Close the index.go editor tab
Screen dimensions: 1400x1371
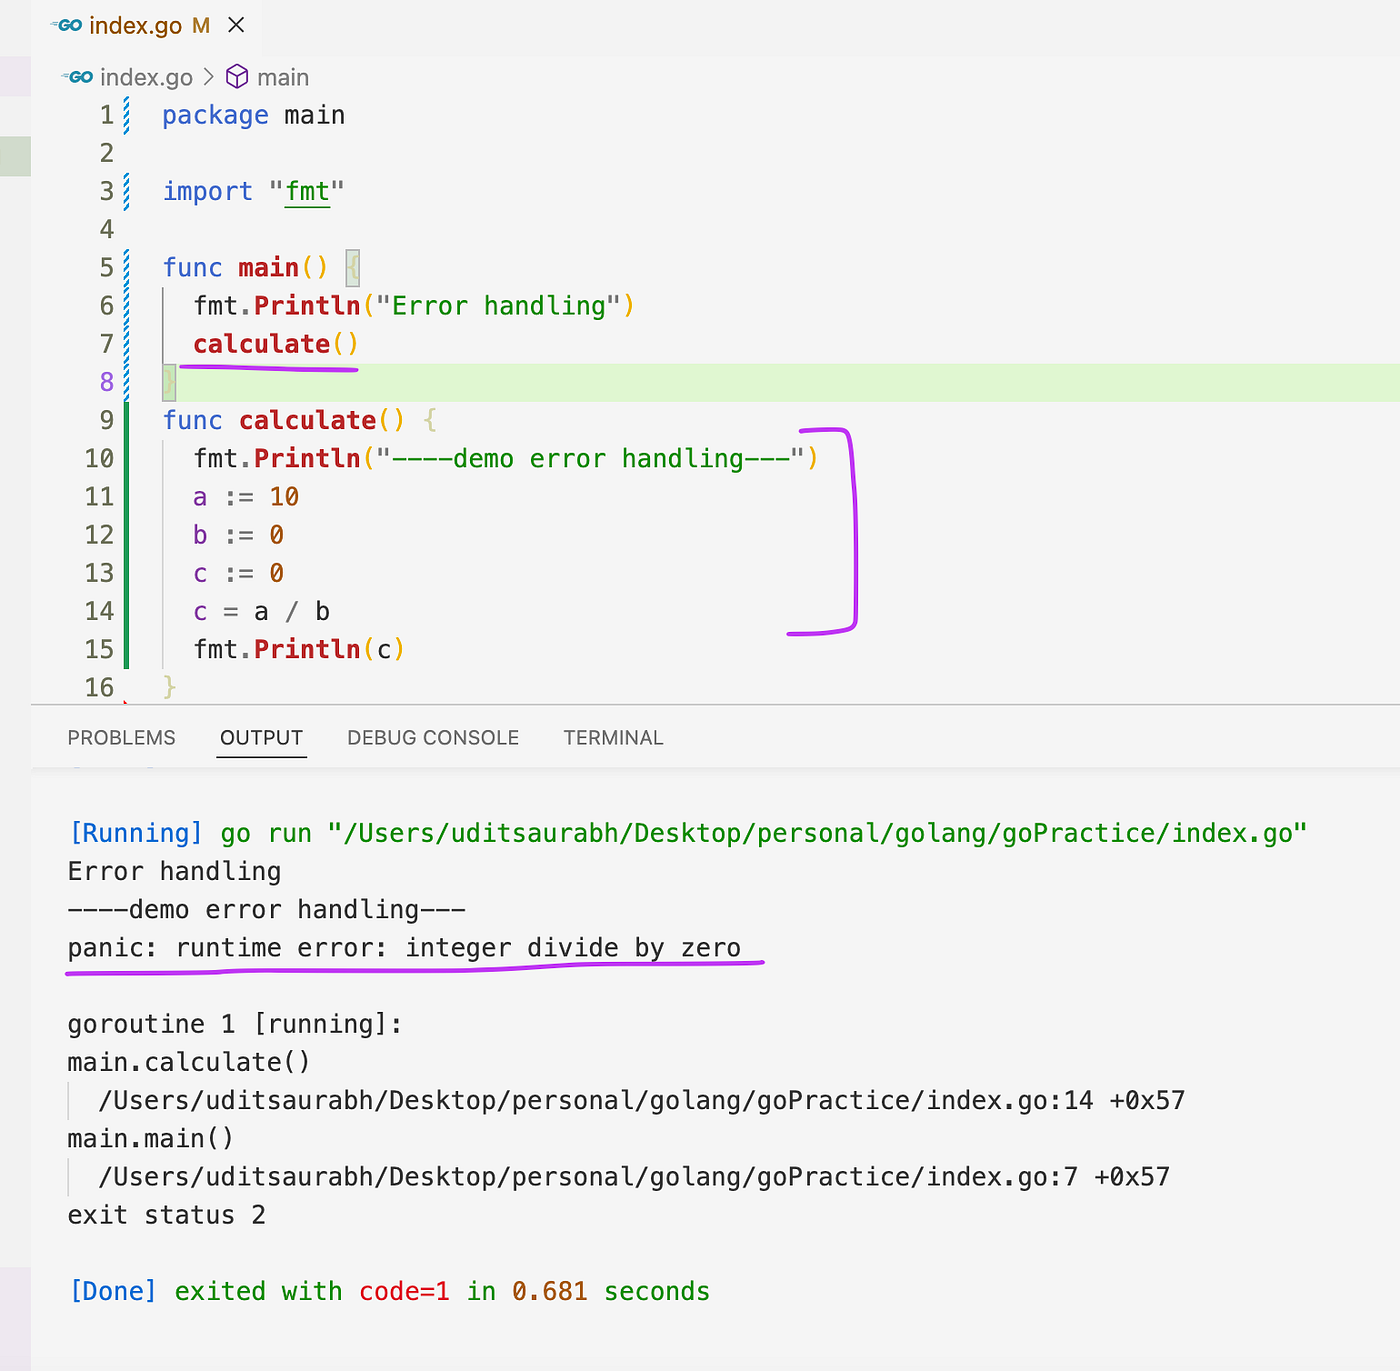[x=236, y=25]
